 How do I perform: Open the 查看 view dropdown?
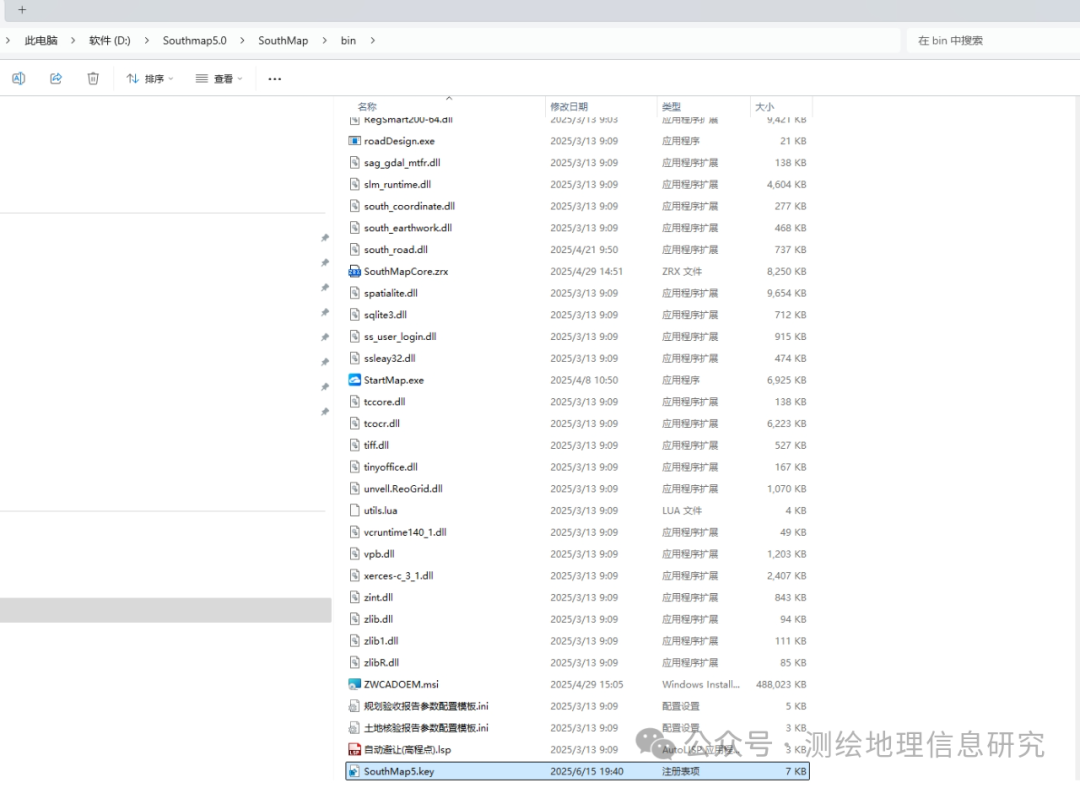(x=217, y=77)
